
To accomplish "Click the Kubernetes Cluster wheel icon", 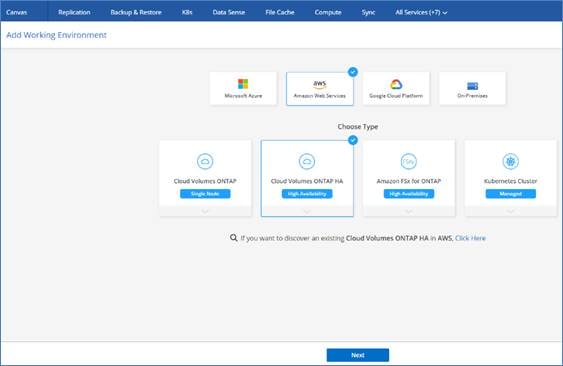I will (511, 161).
